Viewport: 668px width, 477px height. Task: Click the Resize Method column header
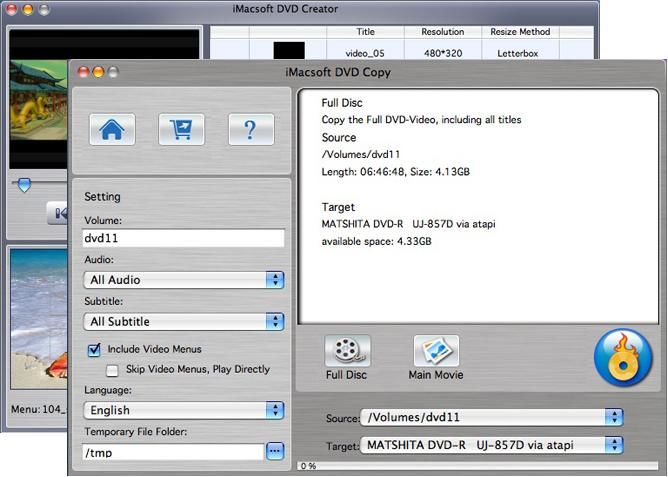pyautogui.click(x=520, y=32)
